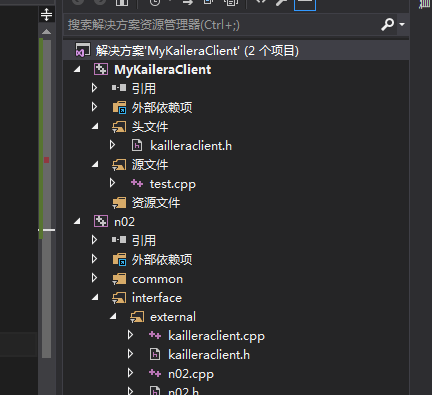Collapse the n02 project node
The width and height of the screenshot is (432, 395).
point(77,221)
